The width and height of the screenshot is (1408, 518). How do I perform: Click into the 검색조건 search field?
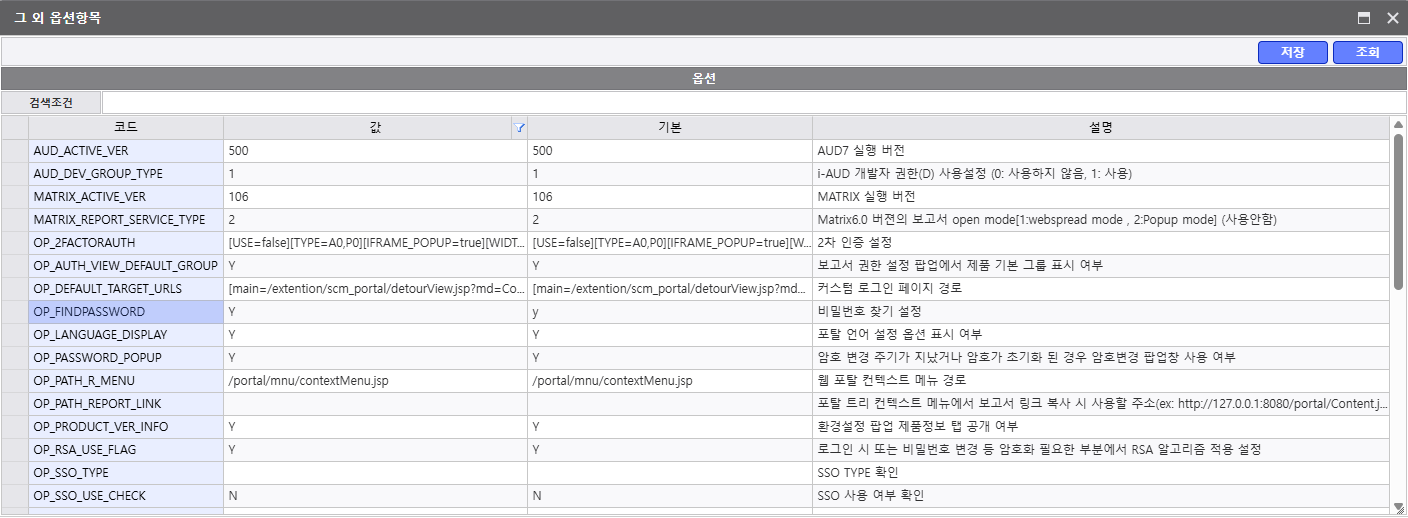click(x=750, y=102)
